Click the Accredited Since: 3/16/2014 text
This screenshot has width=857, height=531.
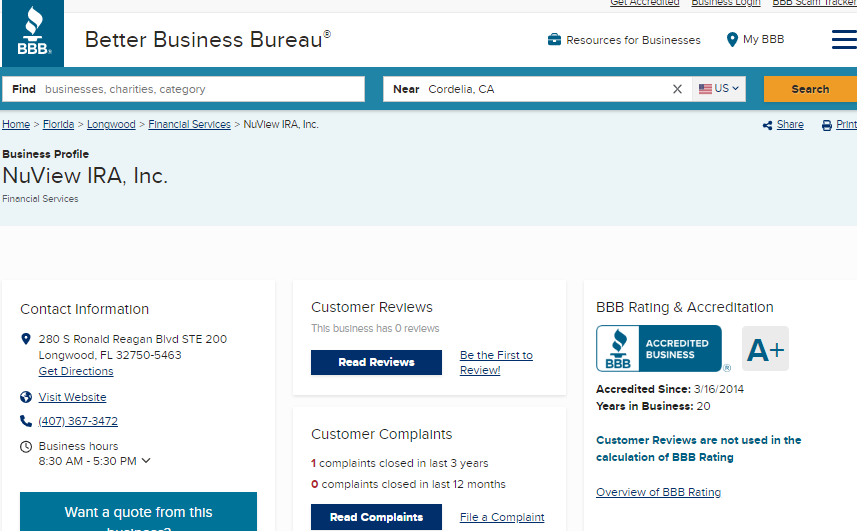pos(670,389)
